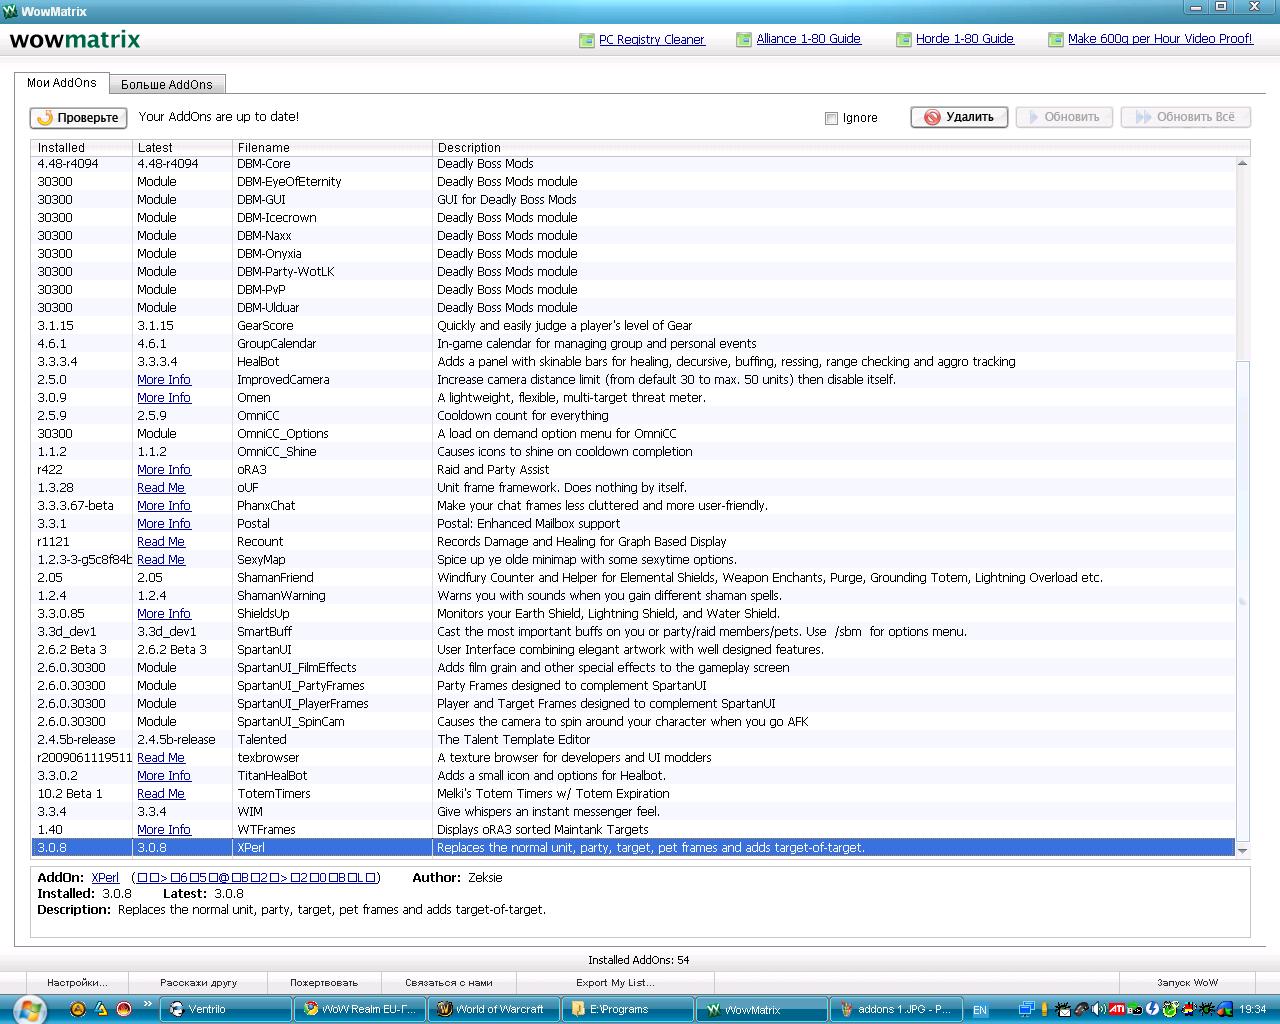
Task: Click the WowMatrix logo in the header
Action: (x=75, y=40)
